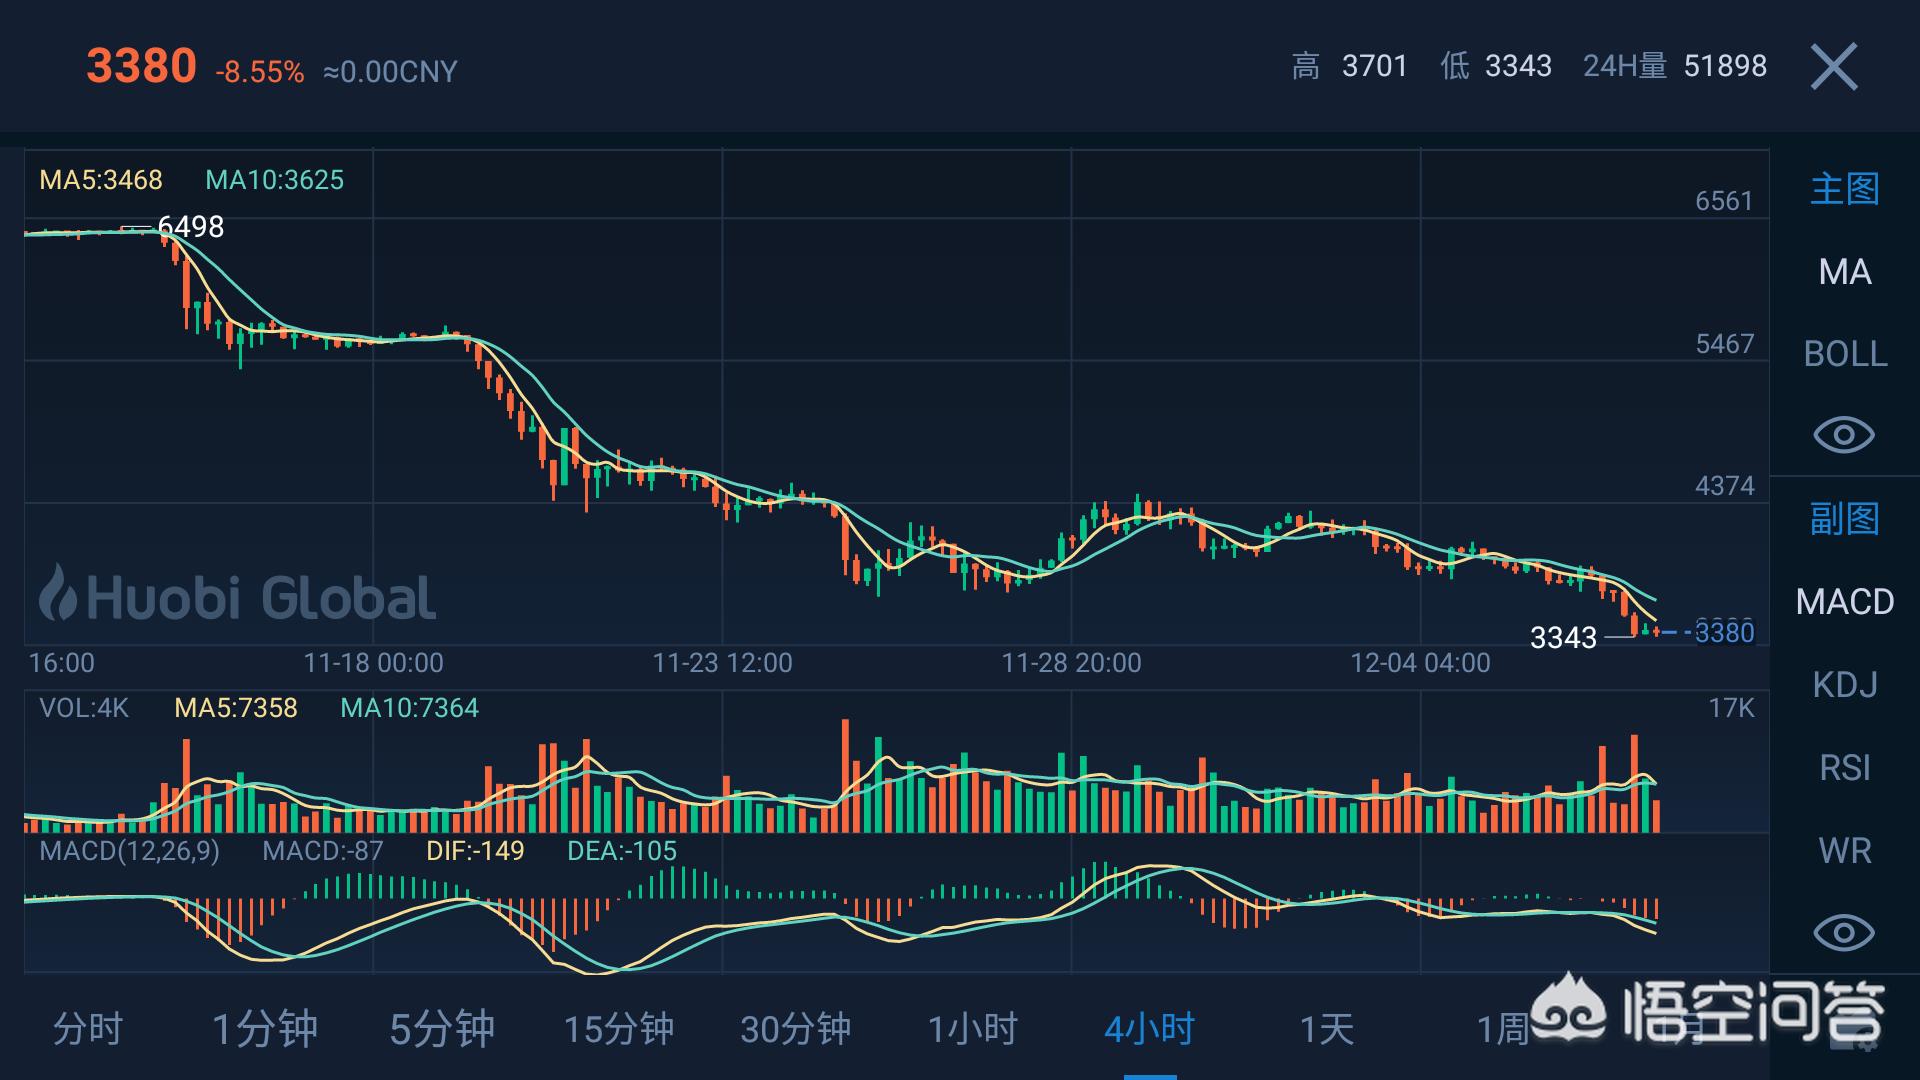1920x1080 pixels.
Task: Open the 30分钟 interval tab
Action: point(796,1028)
